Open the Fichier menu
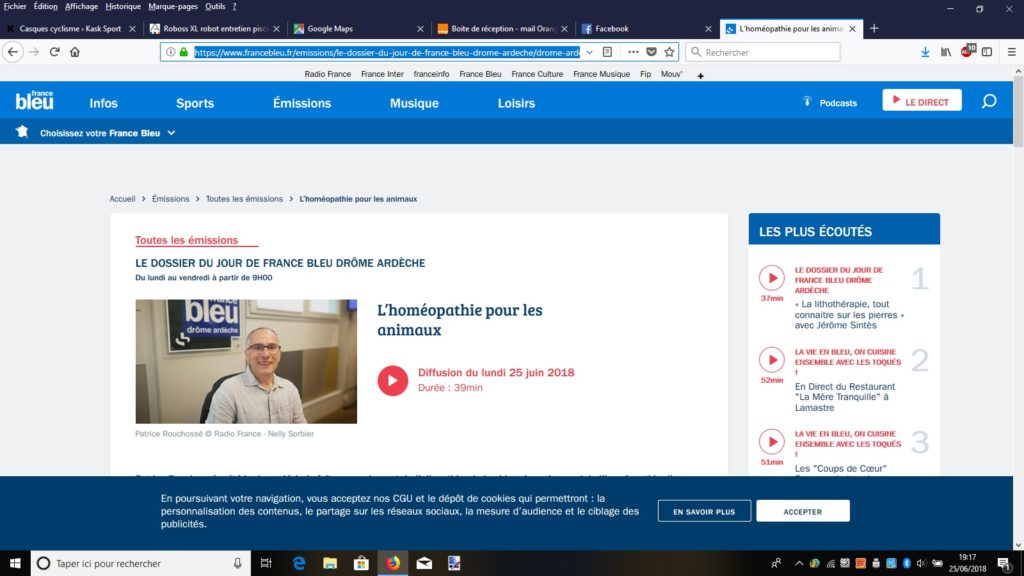This screenshot has height=576, width=1024. click(14, 7)
